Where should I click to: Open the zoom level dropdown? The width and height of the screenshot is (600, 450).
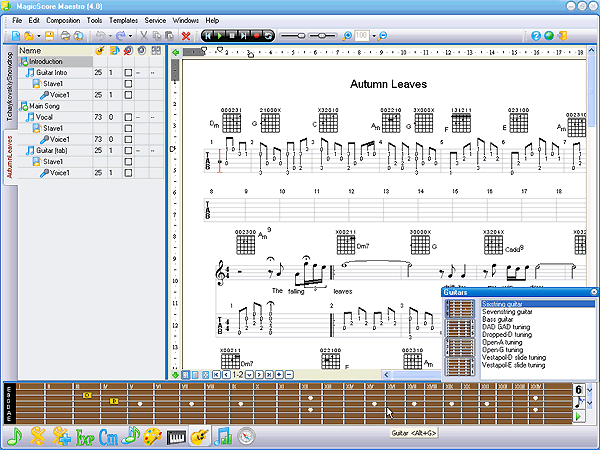point(374,36)
